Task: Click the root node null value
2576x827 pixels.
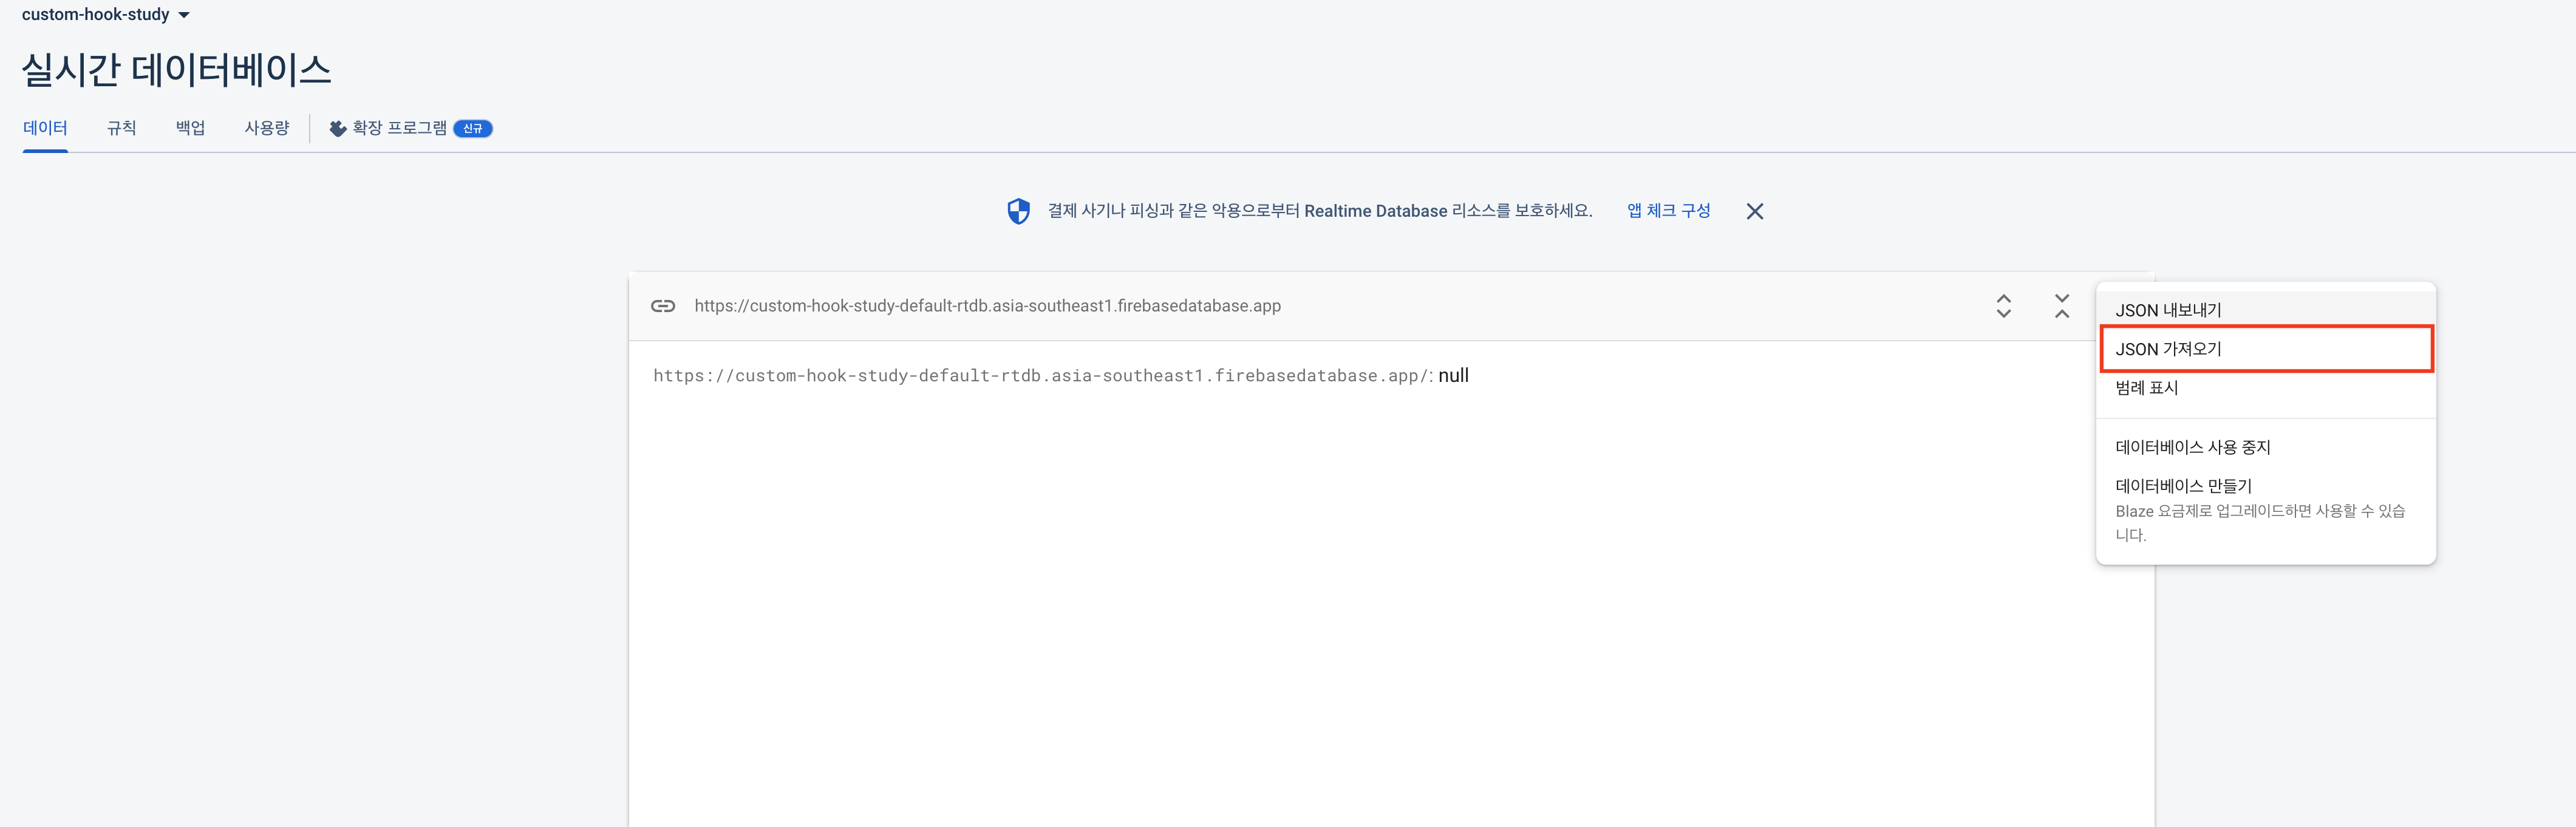Action: pyautogui.click(x=1453, y=376)
